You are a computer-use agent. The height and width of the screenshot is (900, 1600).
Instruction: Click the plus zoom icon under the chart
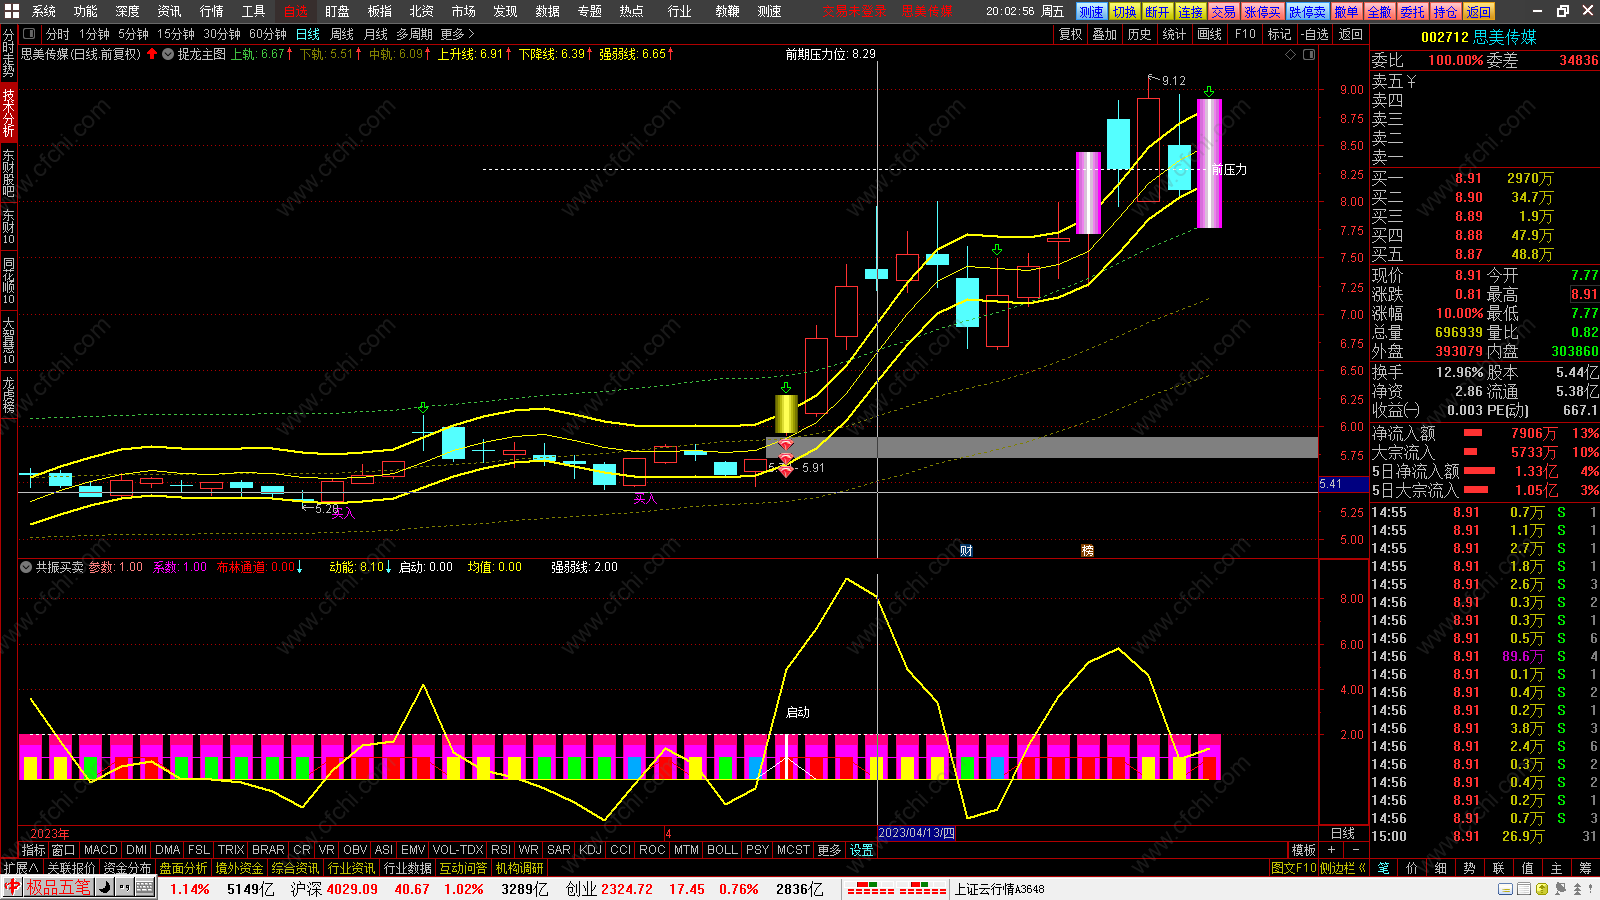1331,850
